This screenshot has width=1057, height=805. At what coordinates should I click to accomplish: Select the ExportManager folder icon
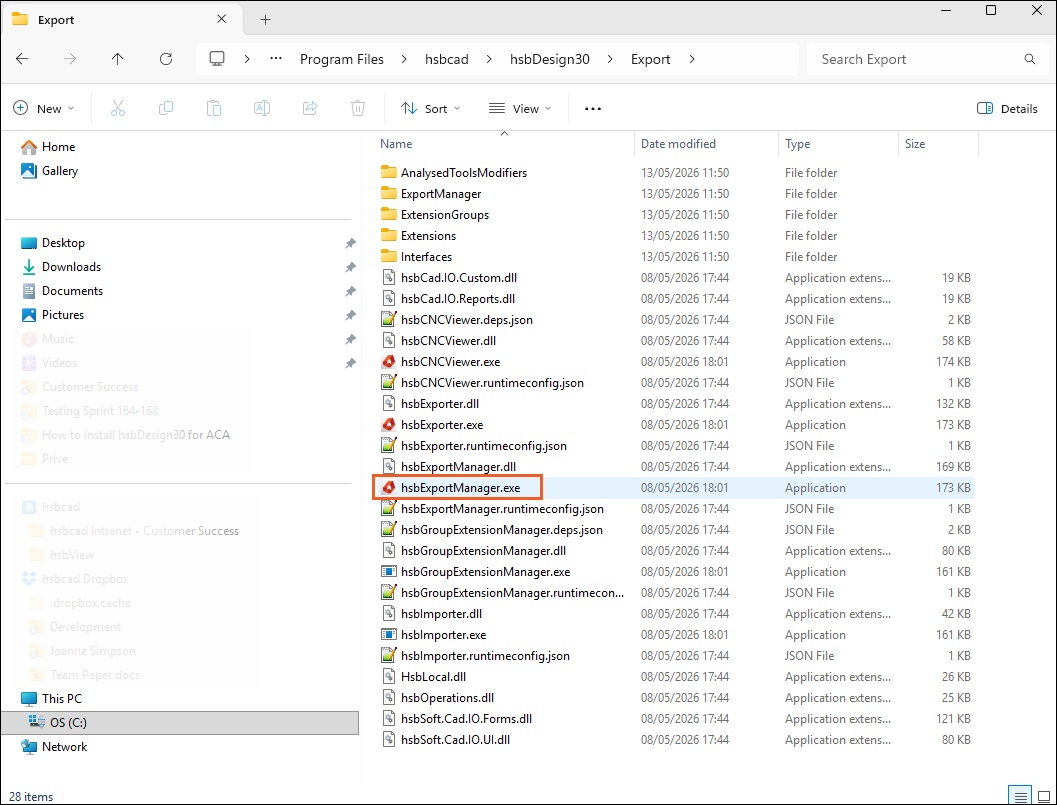point(388,193)
